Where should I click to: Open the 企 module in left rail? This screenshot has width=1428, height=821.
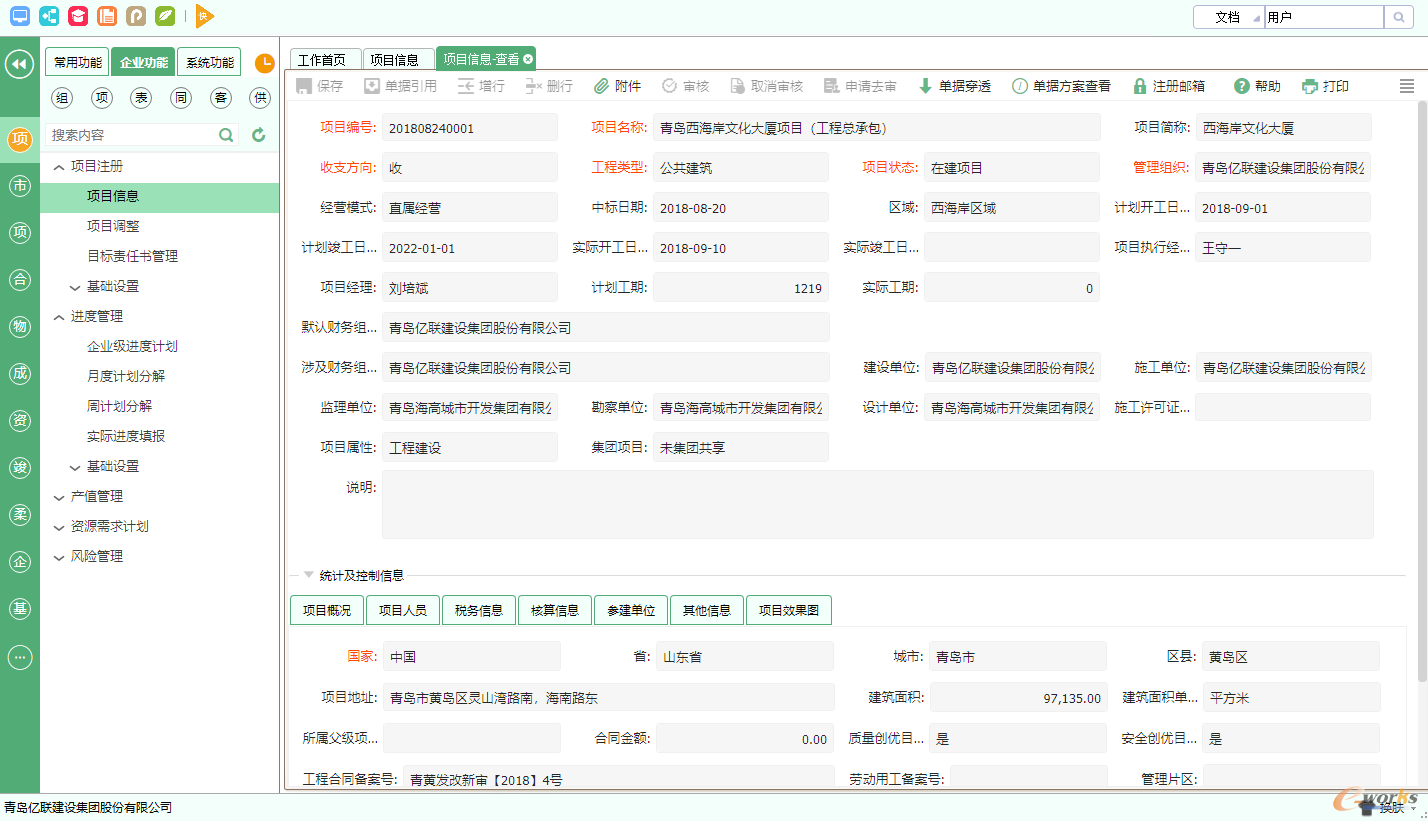click(x=19, y=562)
